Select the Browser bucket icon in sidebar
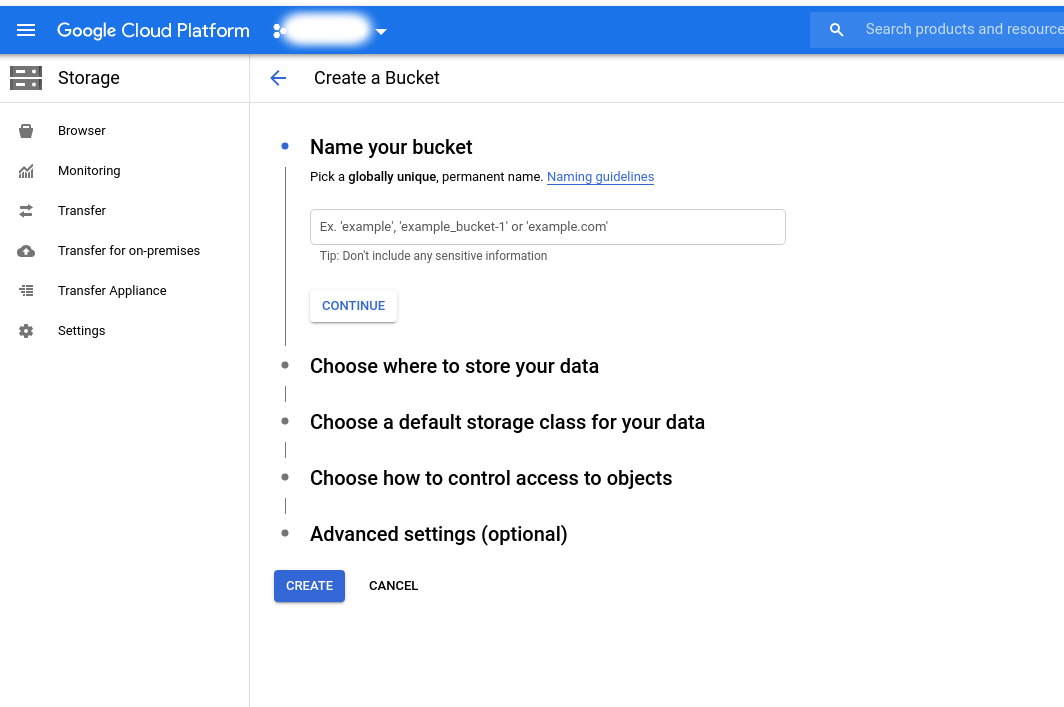This screenshot has height=707, width=1064. 26,130
